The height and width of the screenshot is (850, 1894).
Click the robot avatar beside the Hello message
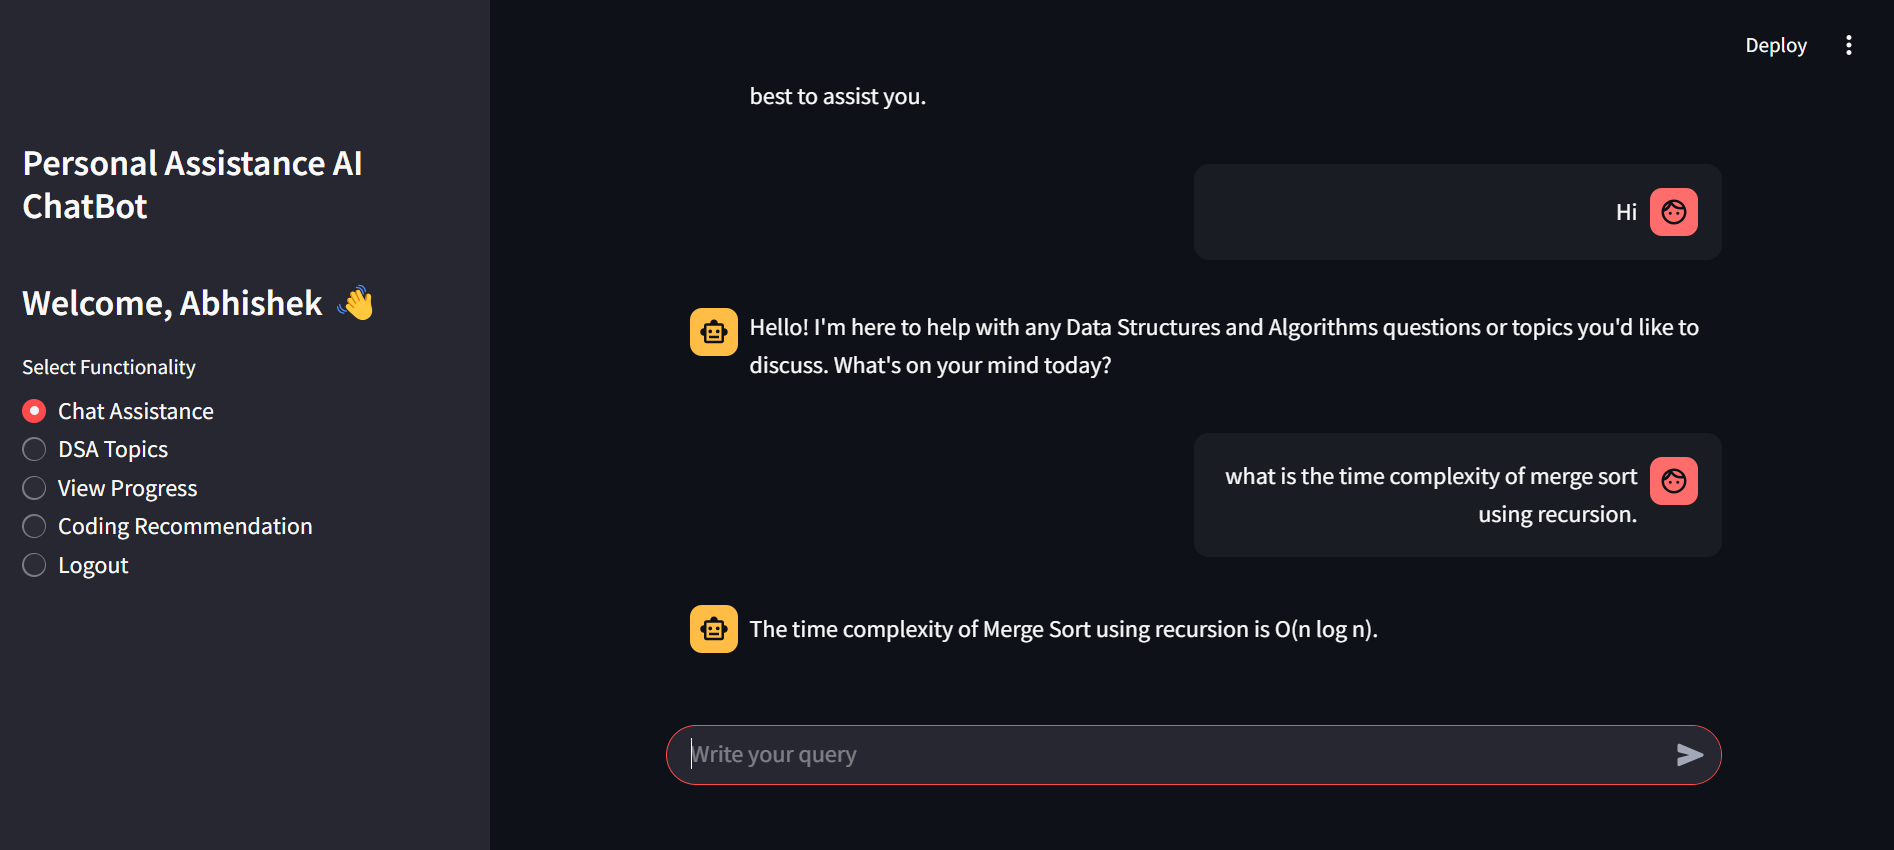(714, 332)
